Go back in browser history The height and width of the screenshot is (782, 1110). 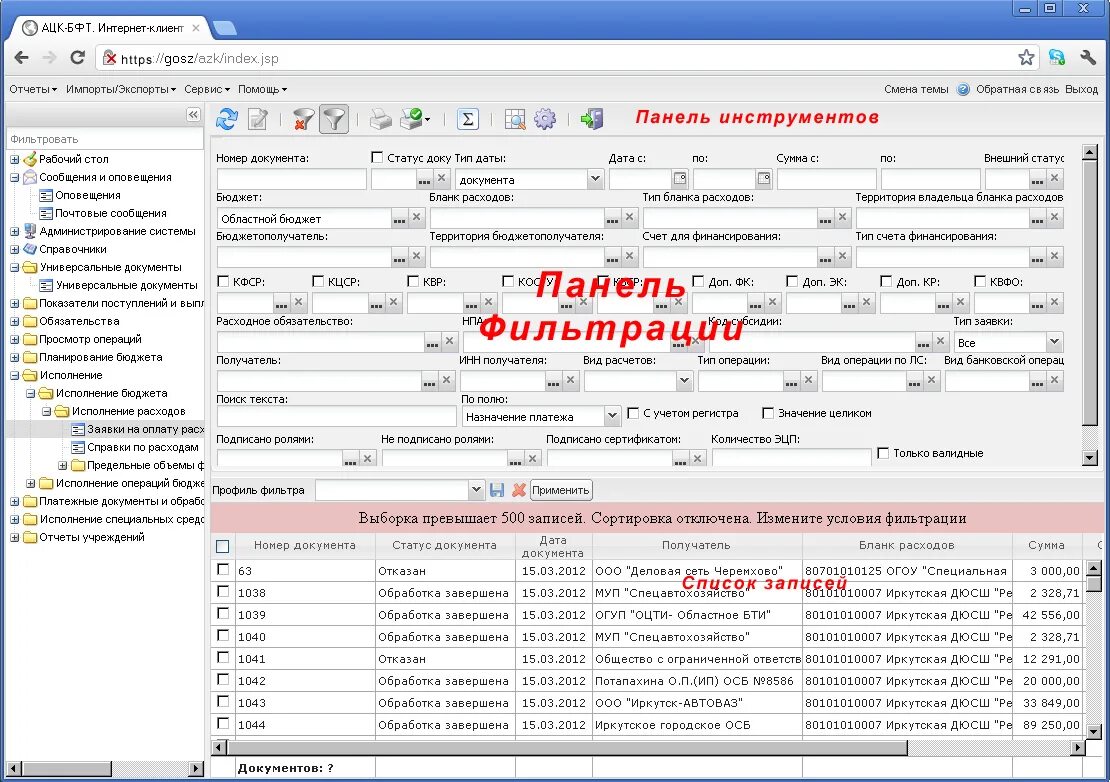(x=22, y=58)
